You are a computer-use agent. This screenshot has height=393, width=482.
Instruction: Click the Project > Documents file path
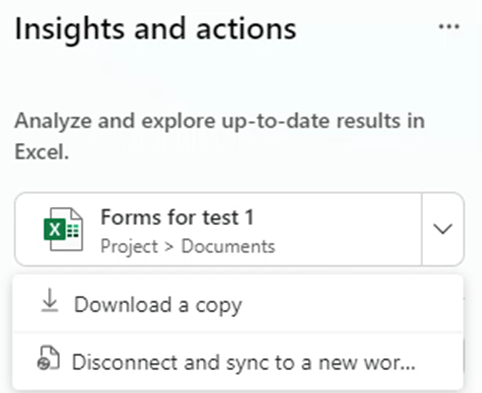coord(188,247)
